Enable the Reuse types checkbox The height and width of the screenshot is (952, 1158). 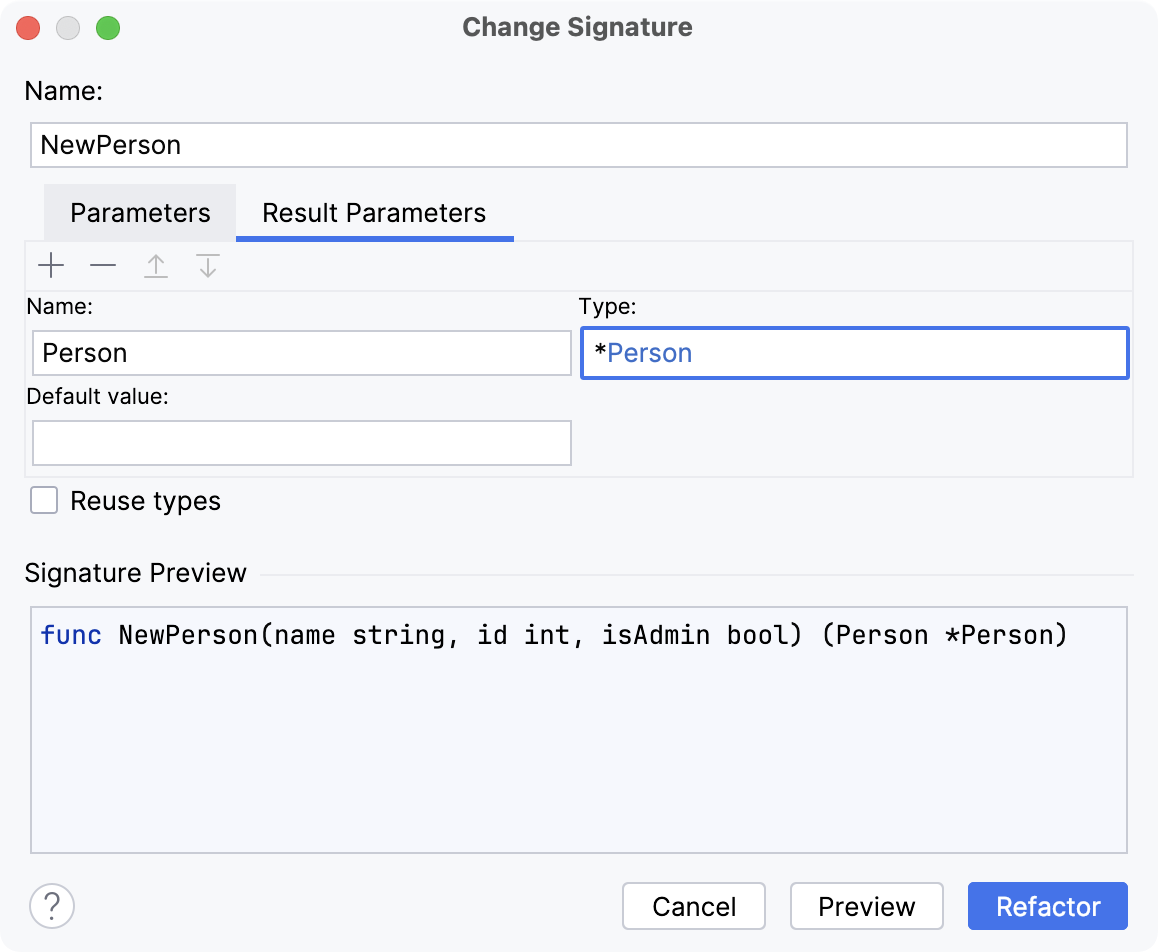tap(43, 501)
